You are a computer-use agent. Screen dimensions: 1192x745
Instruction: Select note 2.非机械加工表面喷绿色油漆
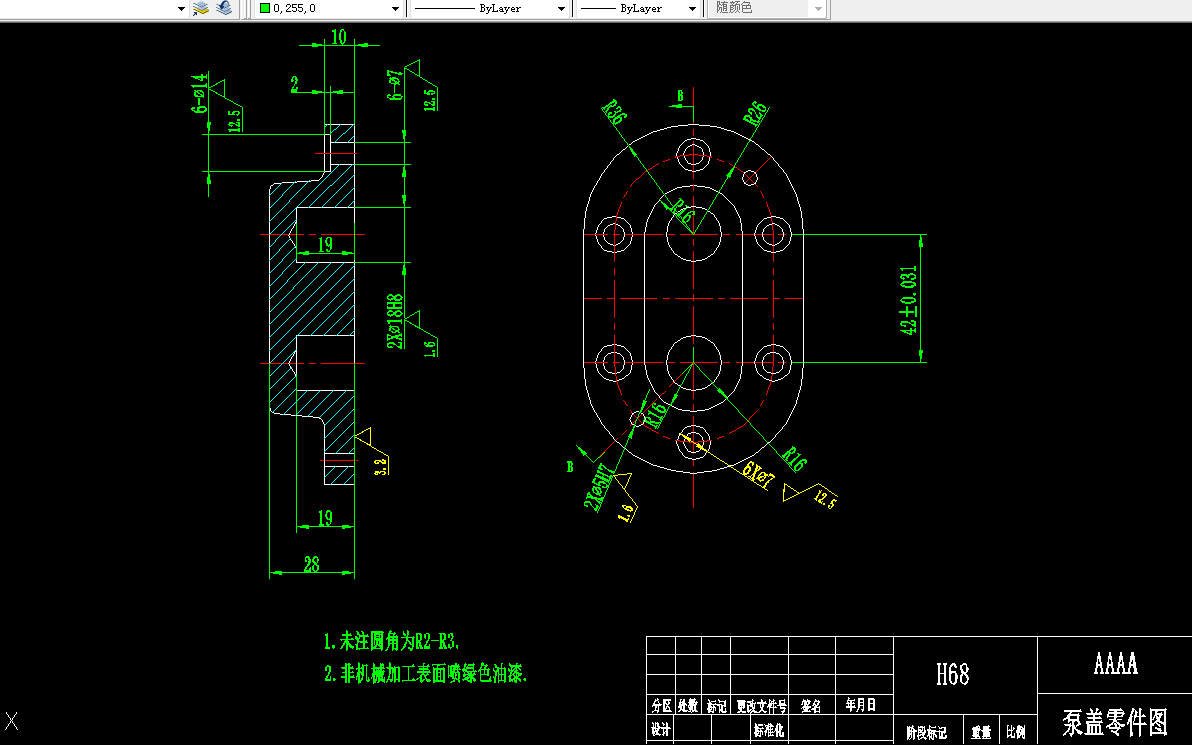[426, 673]
